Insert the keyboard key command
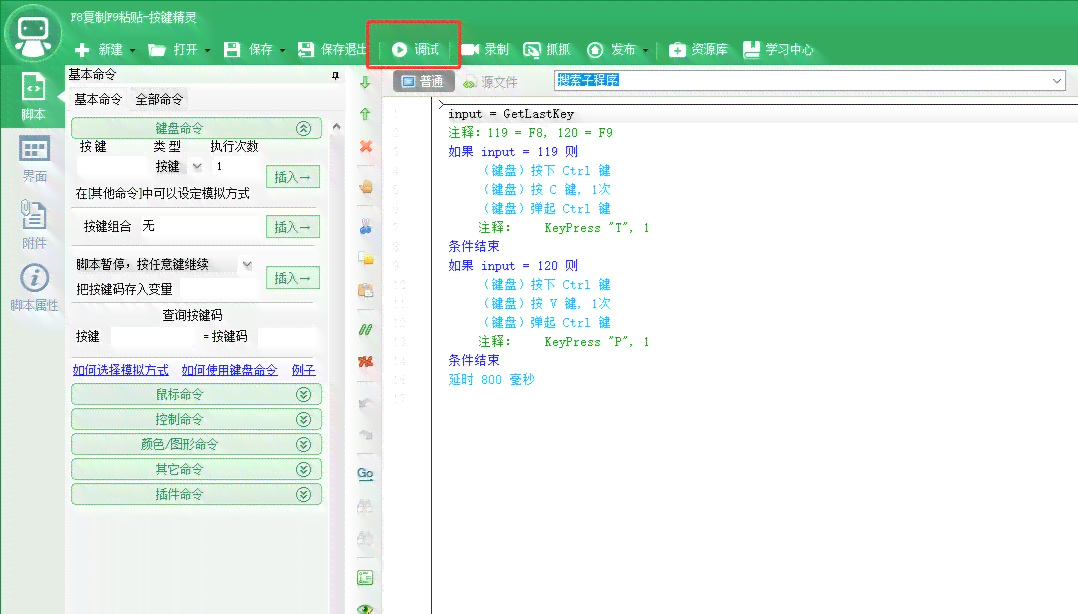The height and width of the screenshot is (614, 1078). pos(293,177)
